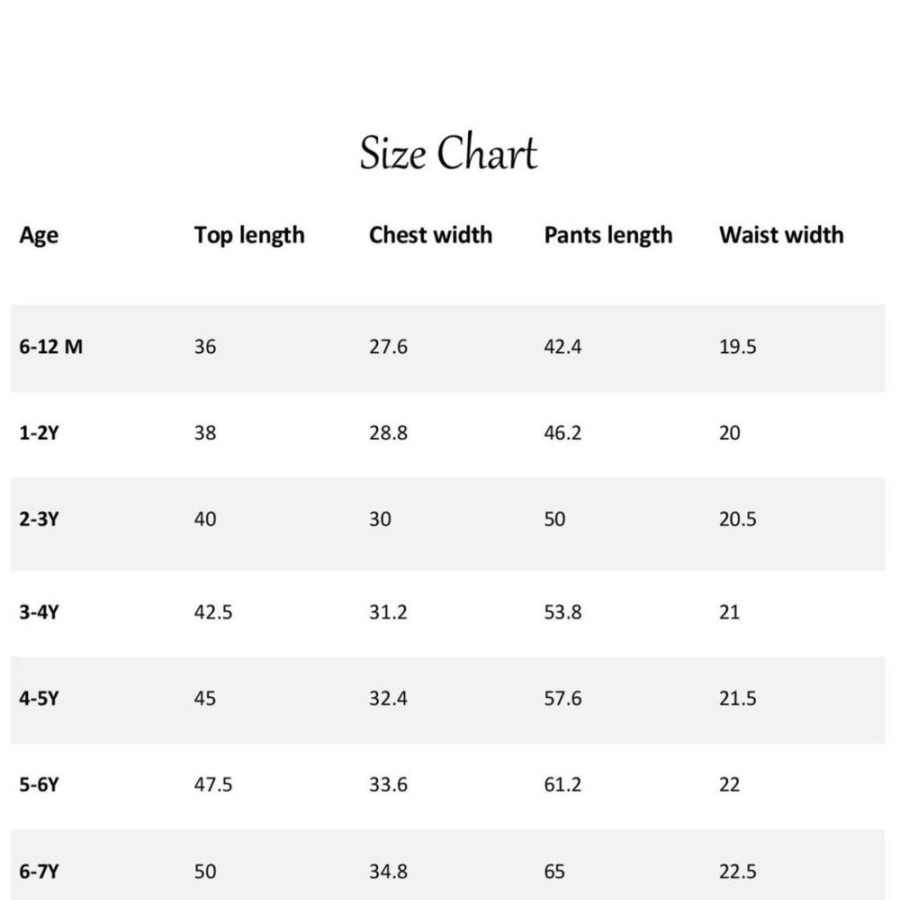The height and width of the screenshot is (900, 900).
Task: Click the 6-12 M age row label
Action: pos(51,347)
